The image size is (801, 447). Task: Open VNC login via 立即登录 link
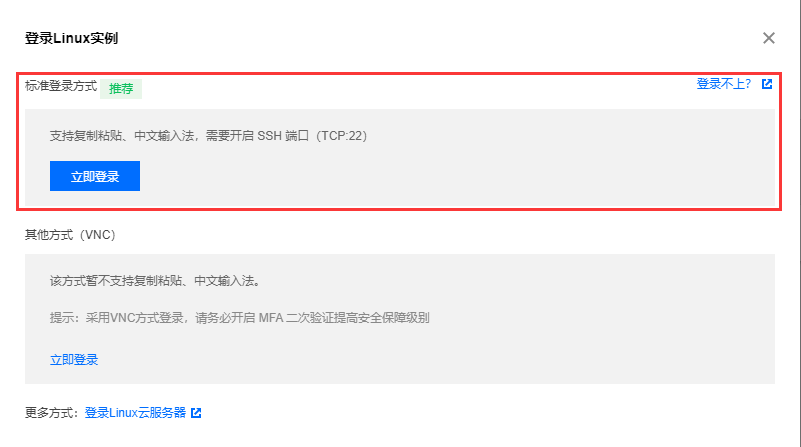(74, 360)
